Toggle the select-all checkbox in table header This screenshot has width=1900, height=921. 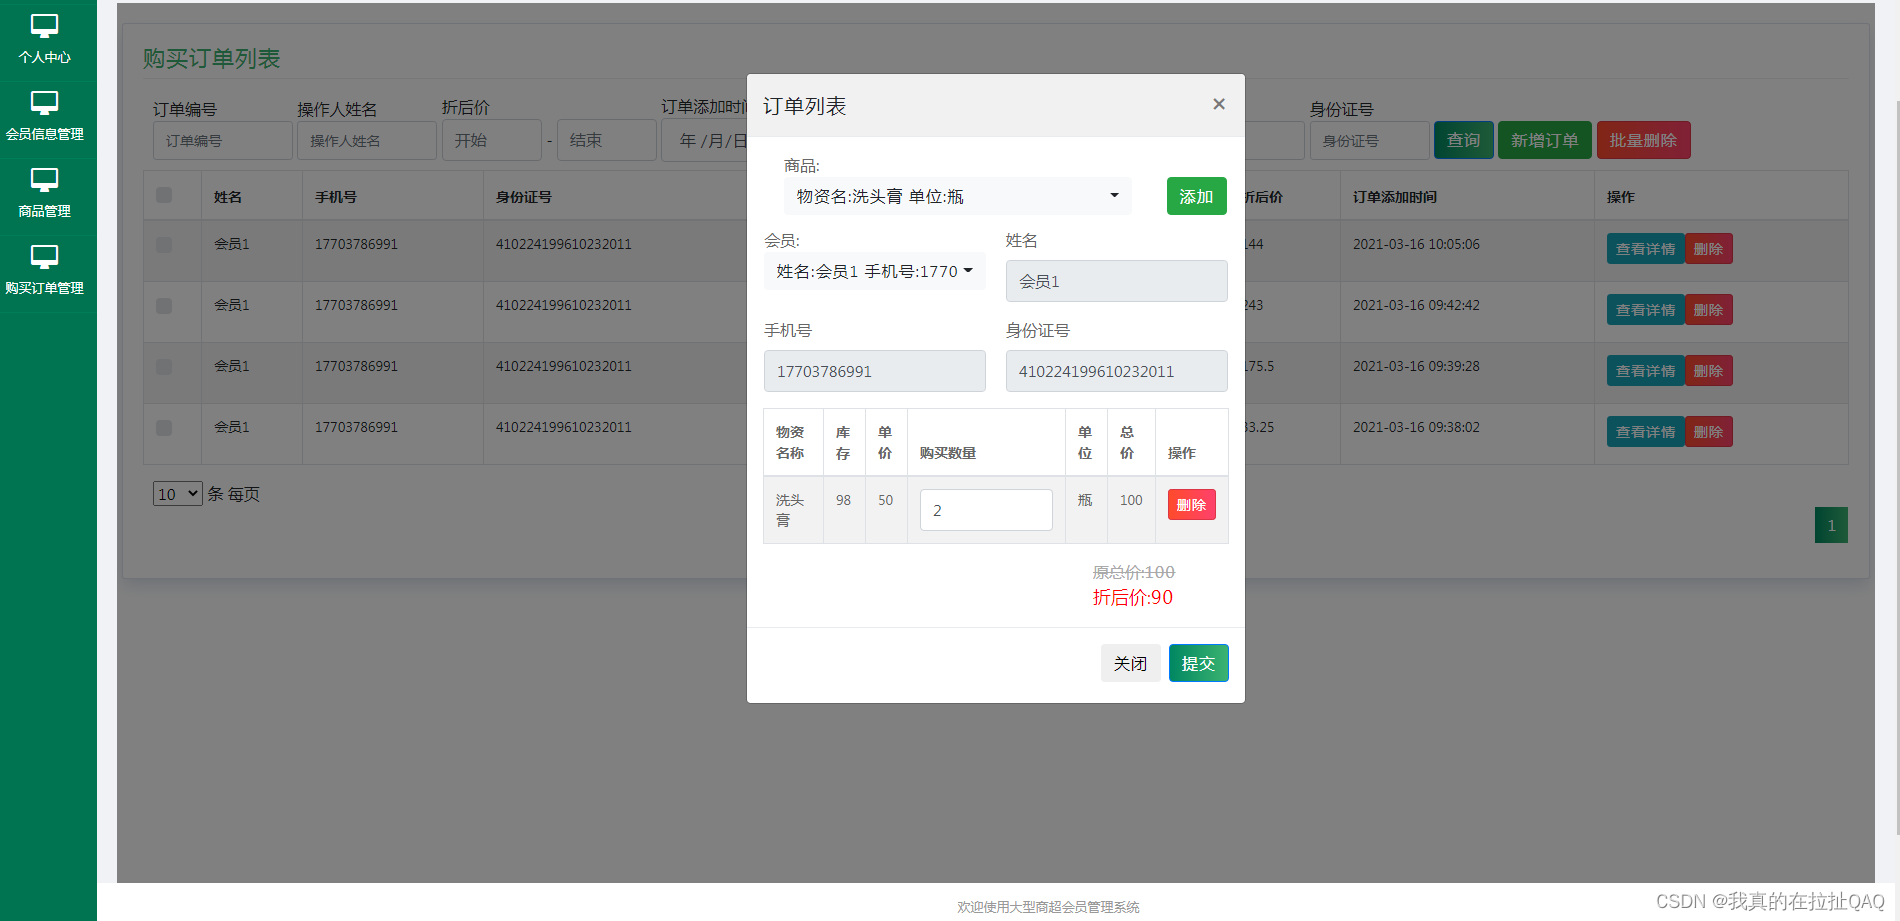click(x=163, y=195)
